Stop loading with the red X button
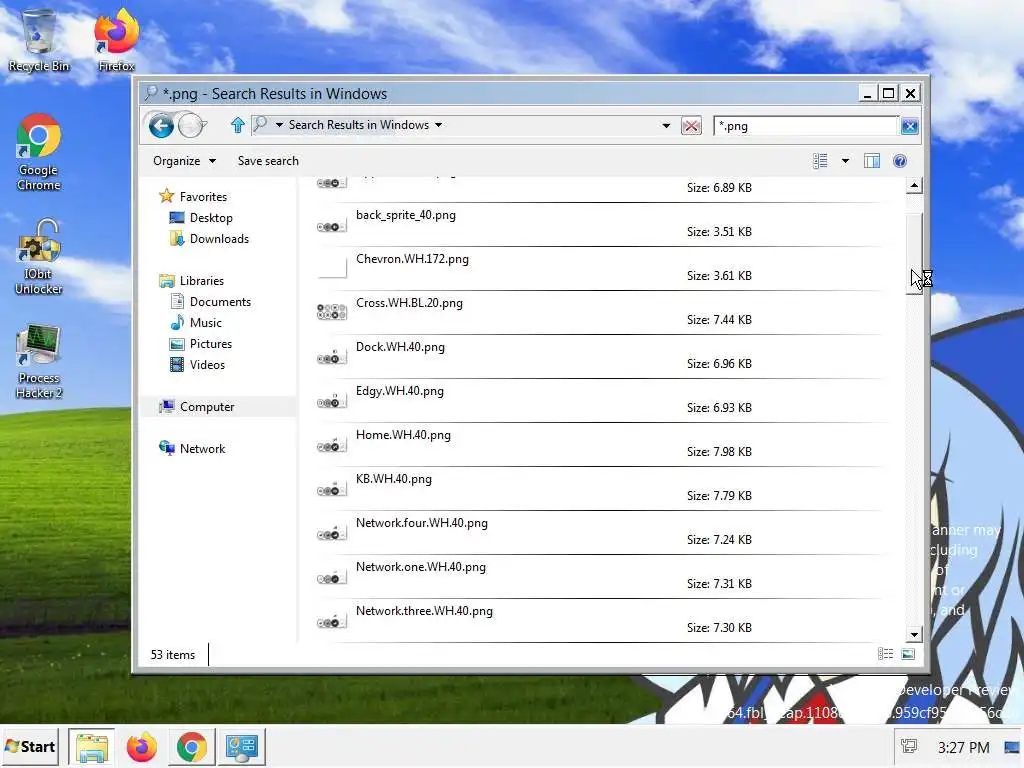1024x768 pixels. 691,126
